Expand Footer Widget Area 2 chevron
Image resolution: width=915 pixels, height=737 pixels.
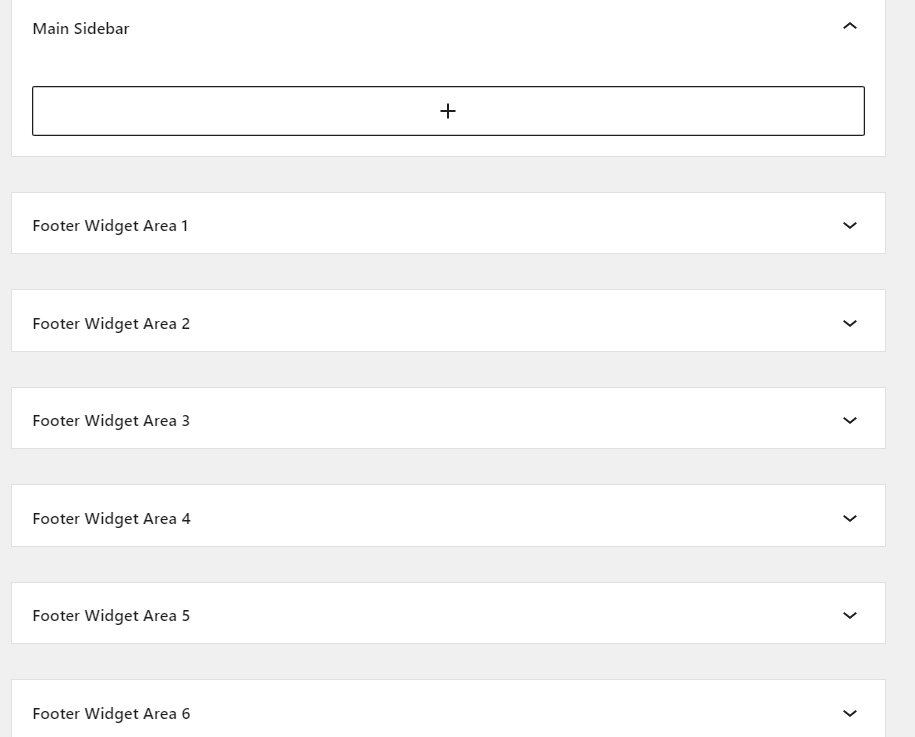tap(850, 323)
